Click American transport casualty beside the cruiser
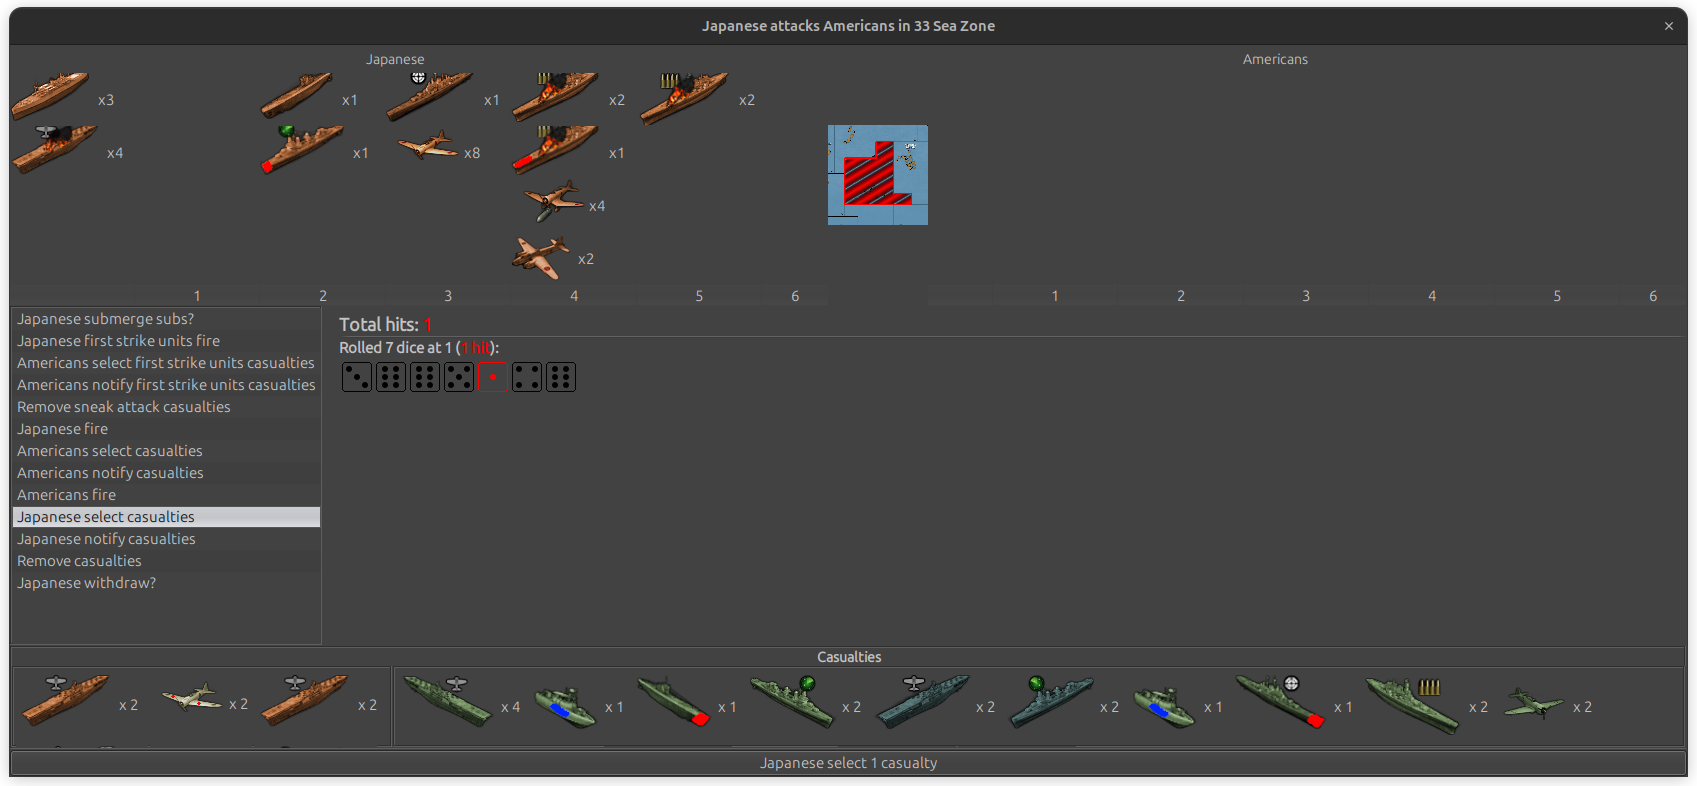The height and width of the screenshot is (786, 1697). [x=1164, y=706]
